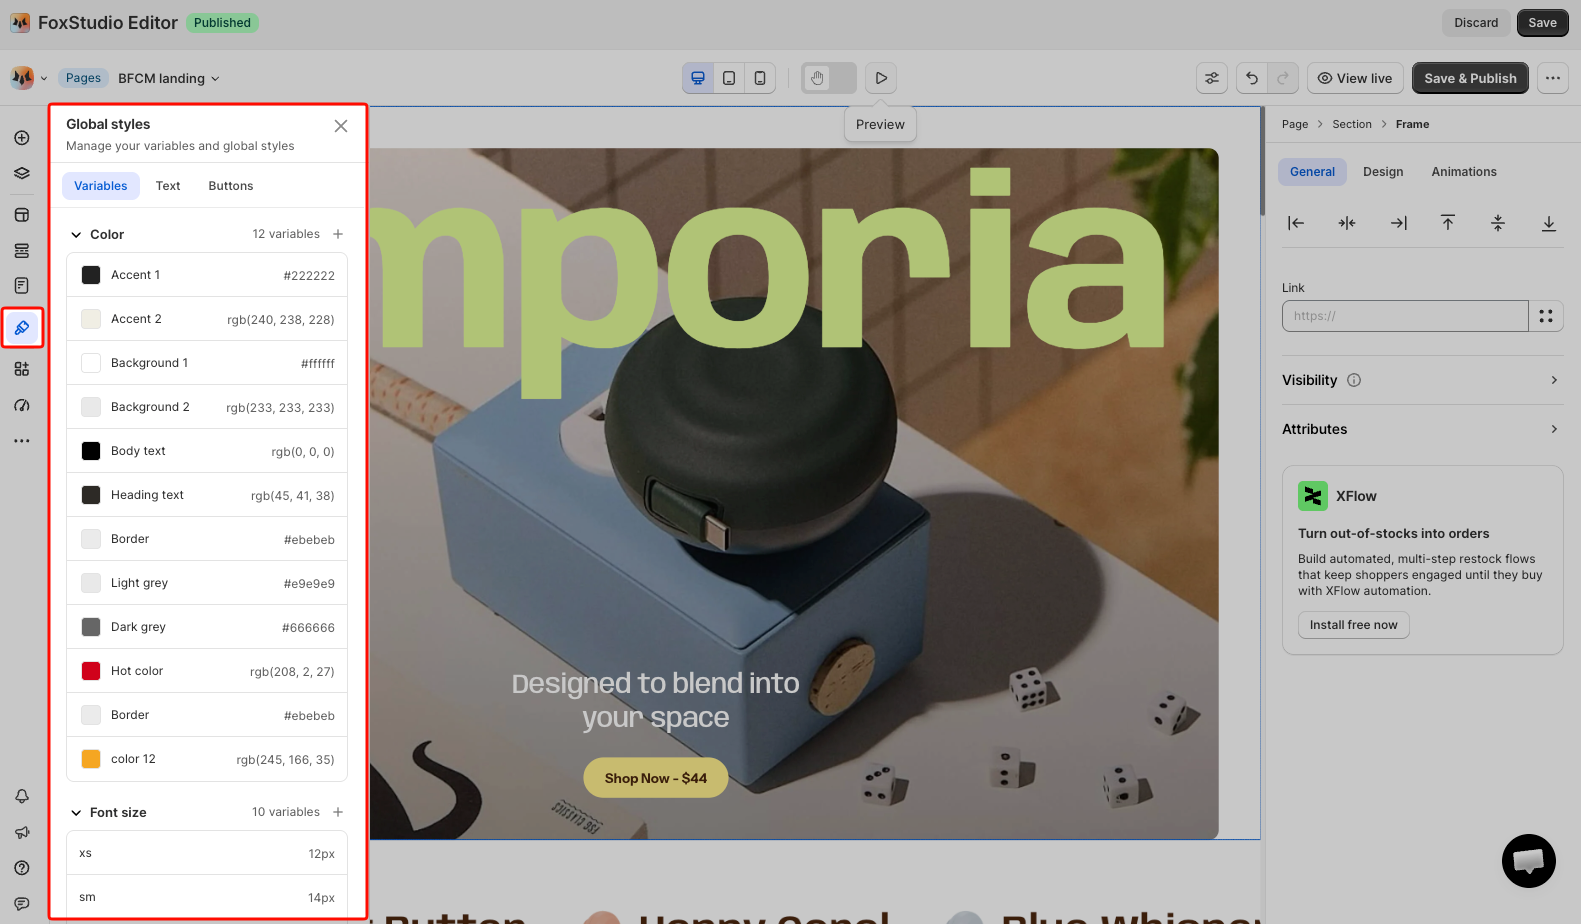Viewport: 1581px width, 924px height.
Task: Switch to the Variables tab
Action: (x=101, y=186)
